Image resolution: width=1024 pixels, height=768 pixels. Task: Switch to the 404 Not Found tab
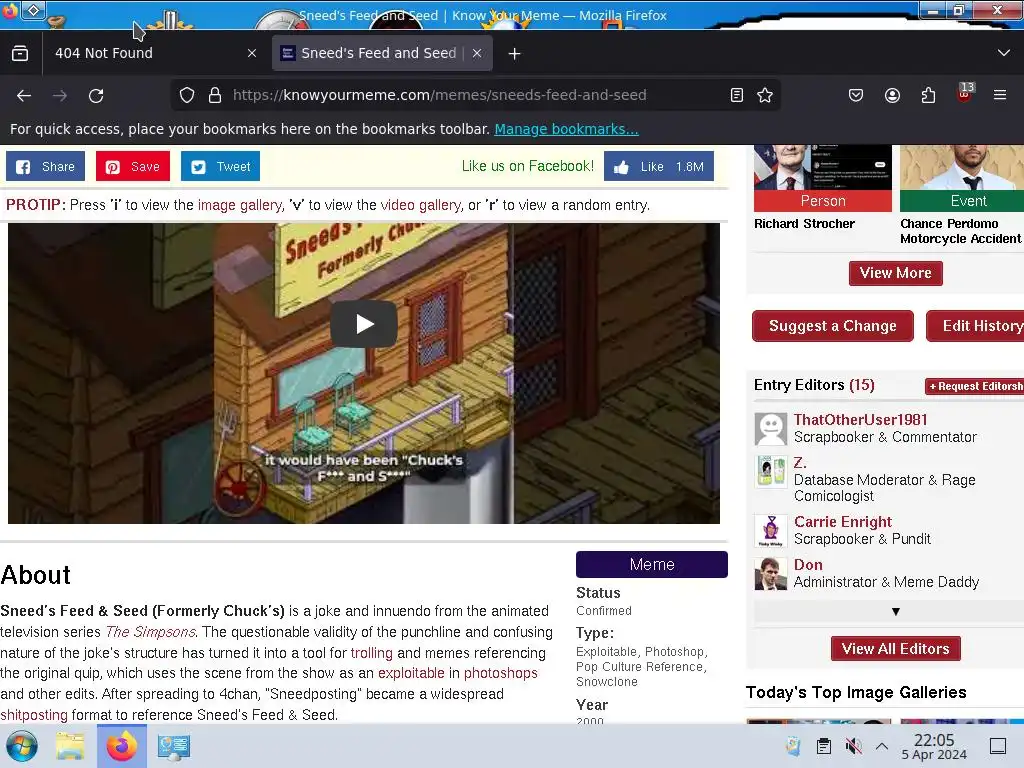[155, 54]
